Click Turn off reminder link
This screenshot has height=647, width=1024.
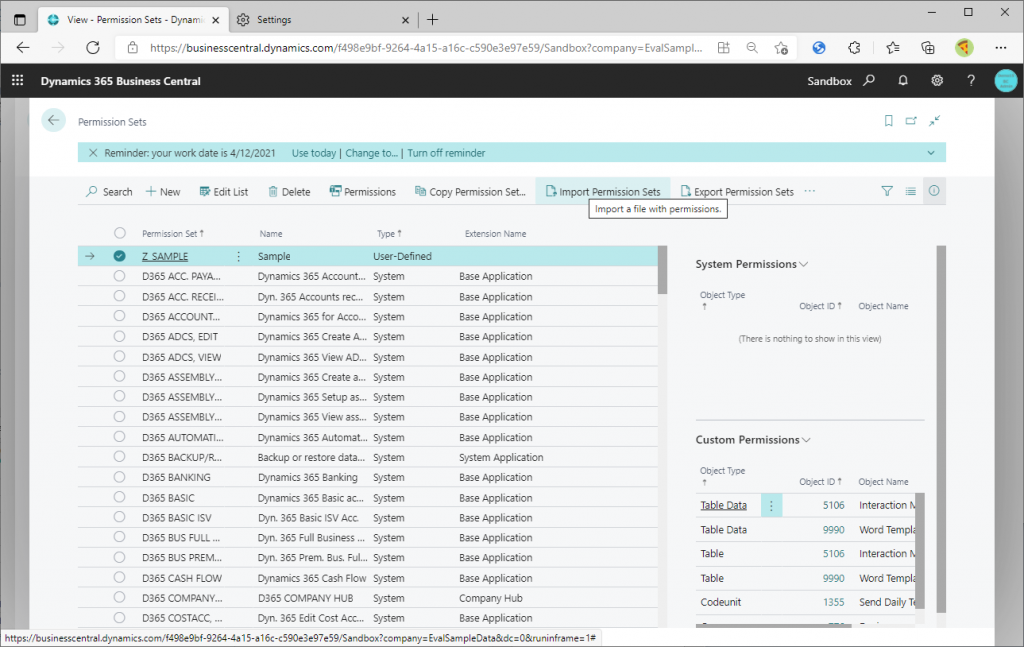446,153
